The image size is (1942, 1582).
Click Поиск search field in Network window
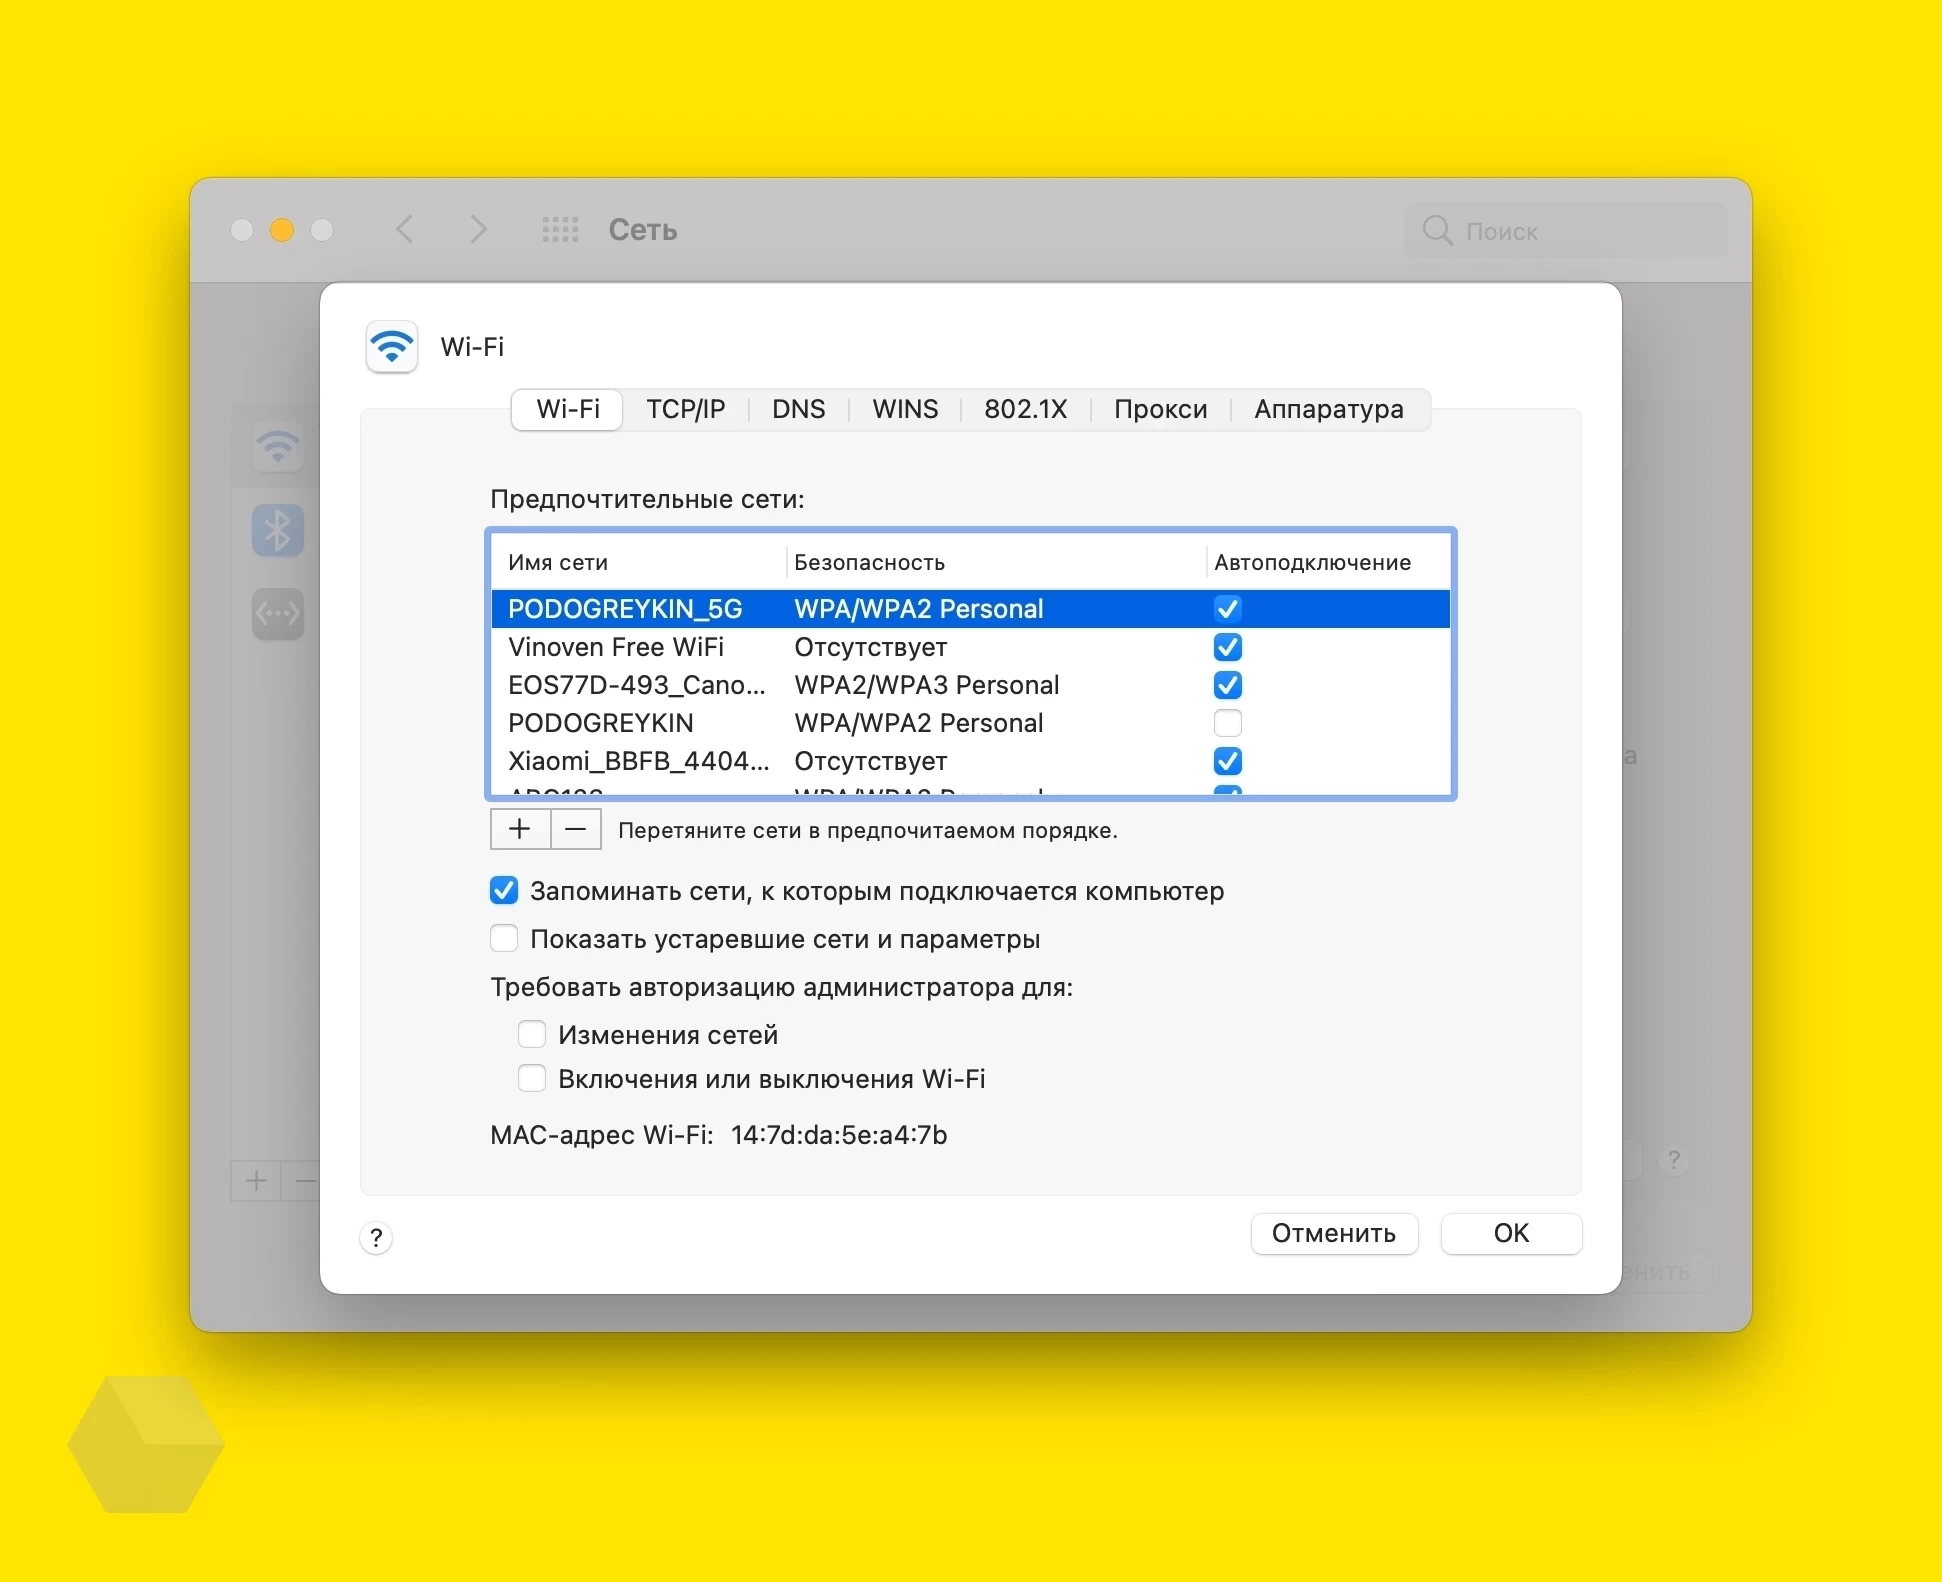pos(1565,231)
